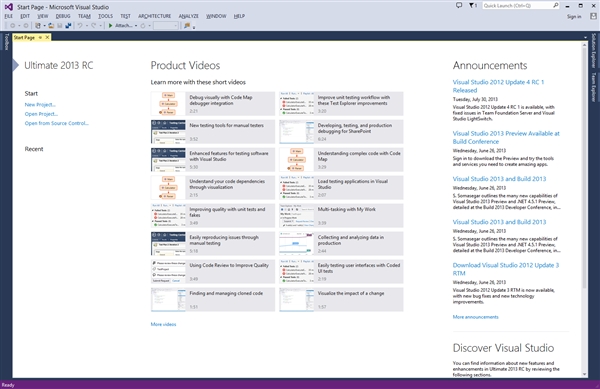Image resolution: width=600 pixels, height=389 pixels.
Task: Click the Save floppy disk icon
Action: point(60,26)
